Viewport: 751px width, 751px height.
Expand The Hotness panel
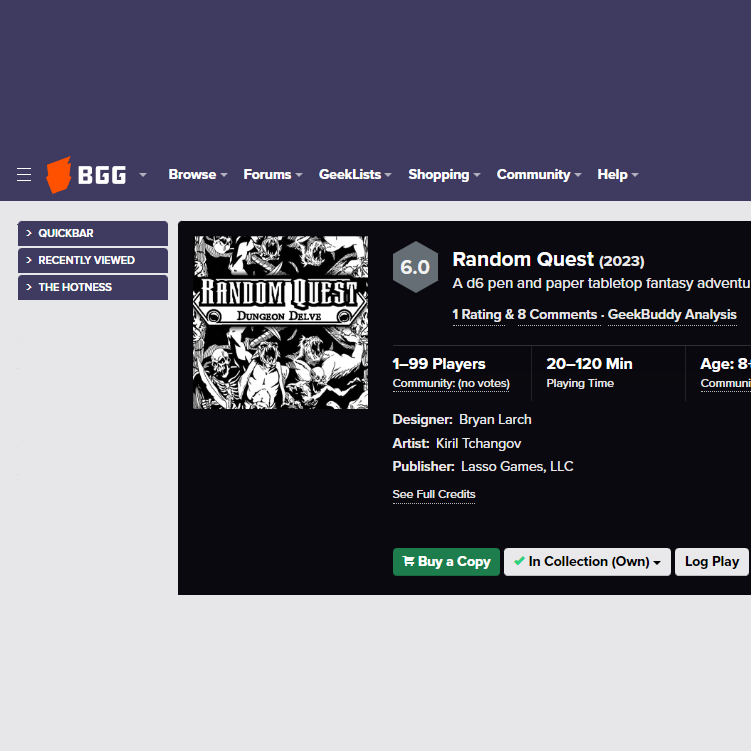[x=93, y=287]
